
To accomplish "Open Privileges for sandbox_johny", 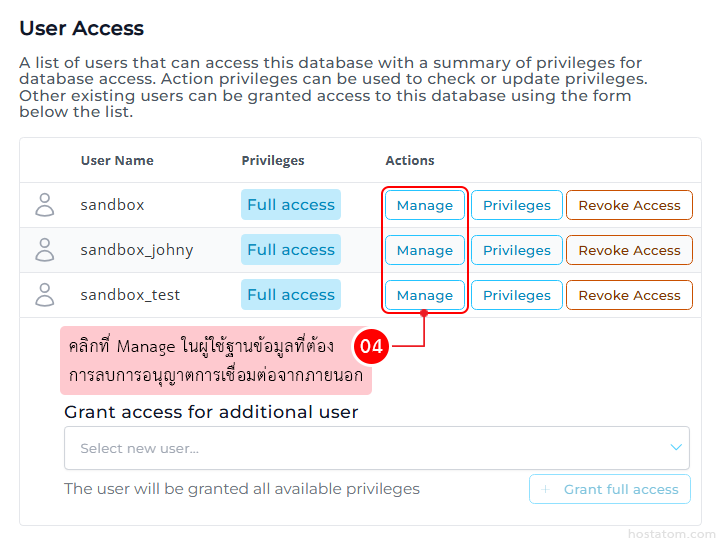I will (517, 250).
